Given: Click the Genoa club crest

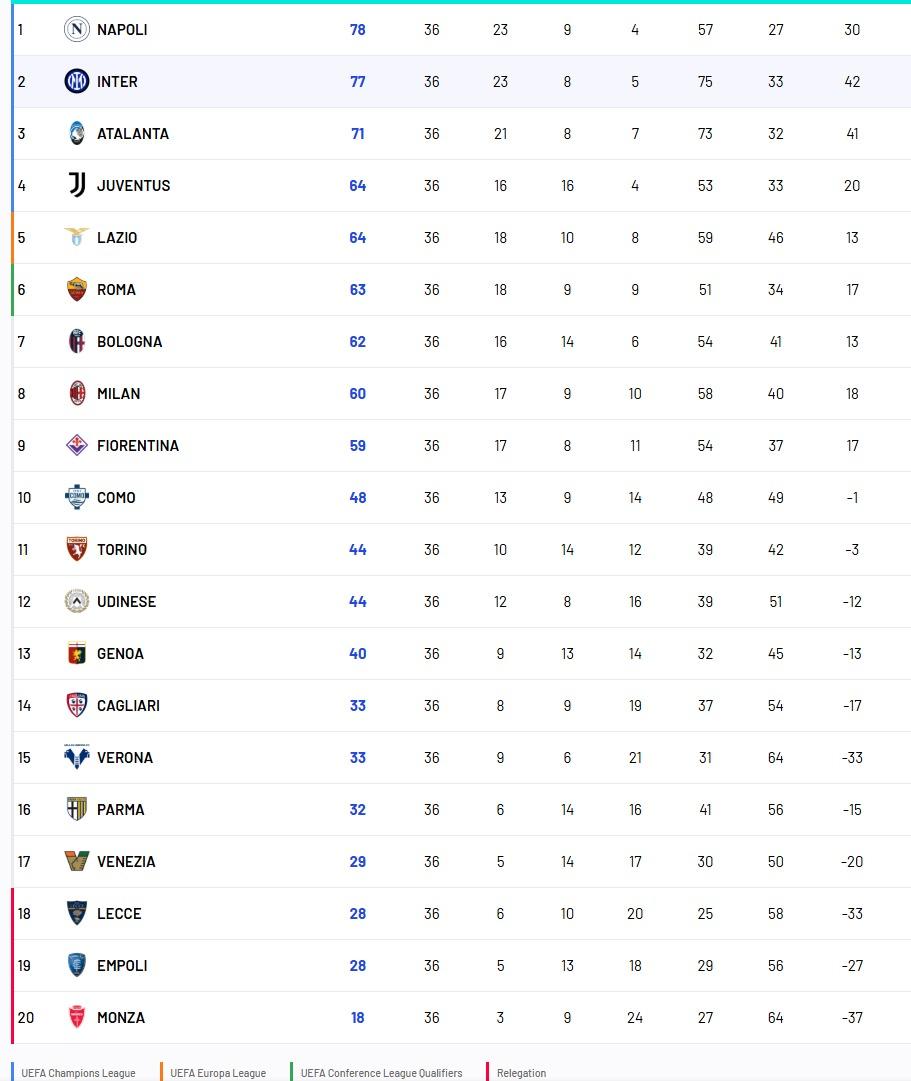Looking at the screenshot, I should click(77, 654).
